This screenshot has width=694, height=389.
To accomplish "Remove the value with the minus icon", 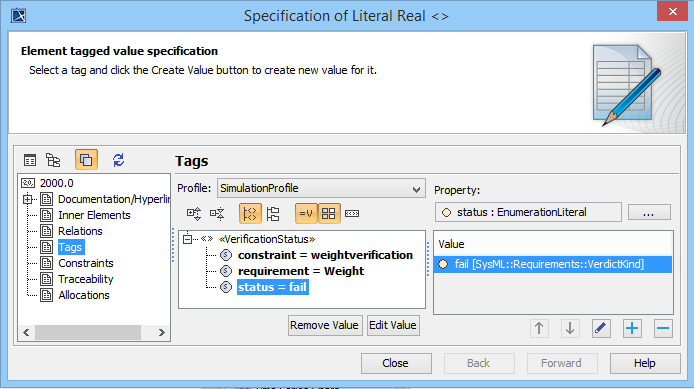I will 663,328.
